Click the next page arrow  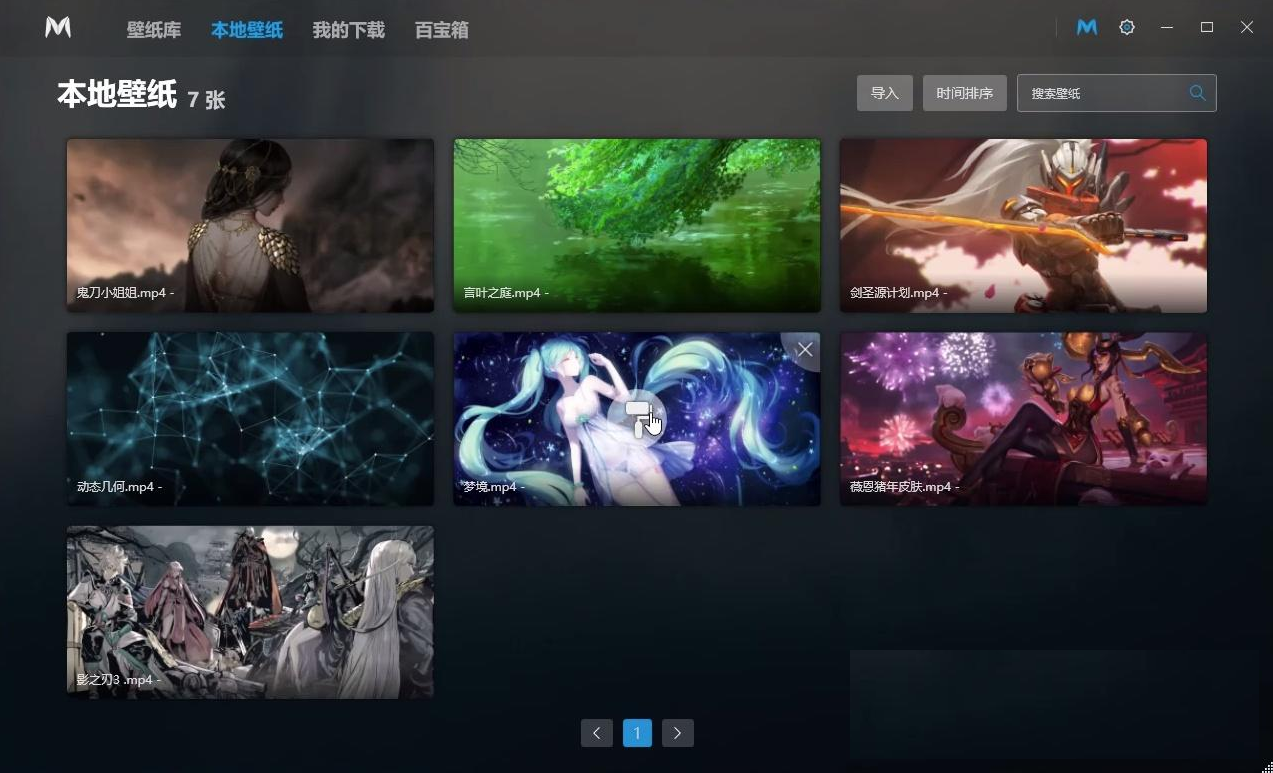[677, 732]
